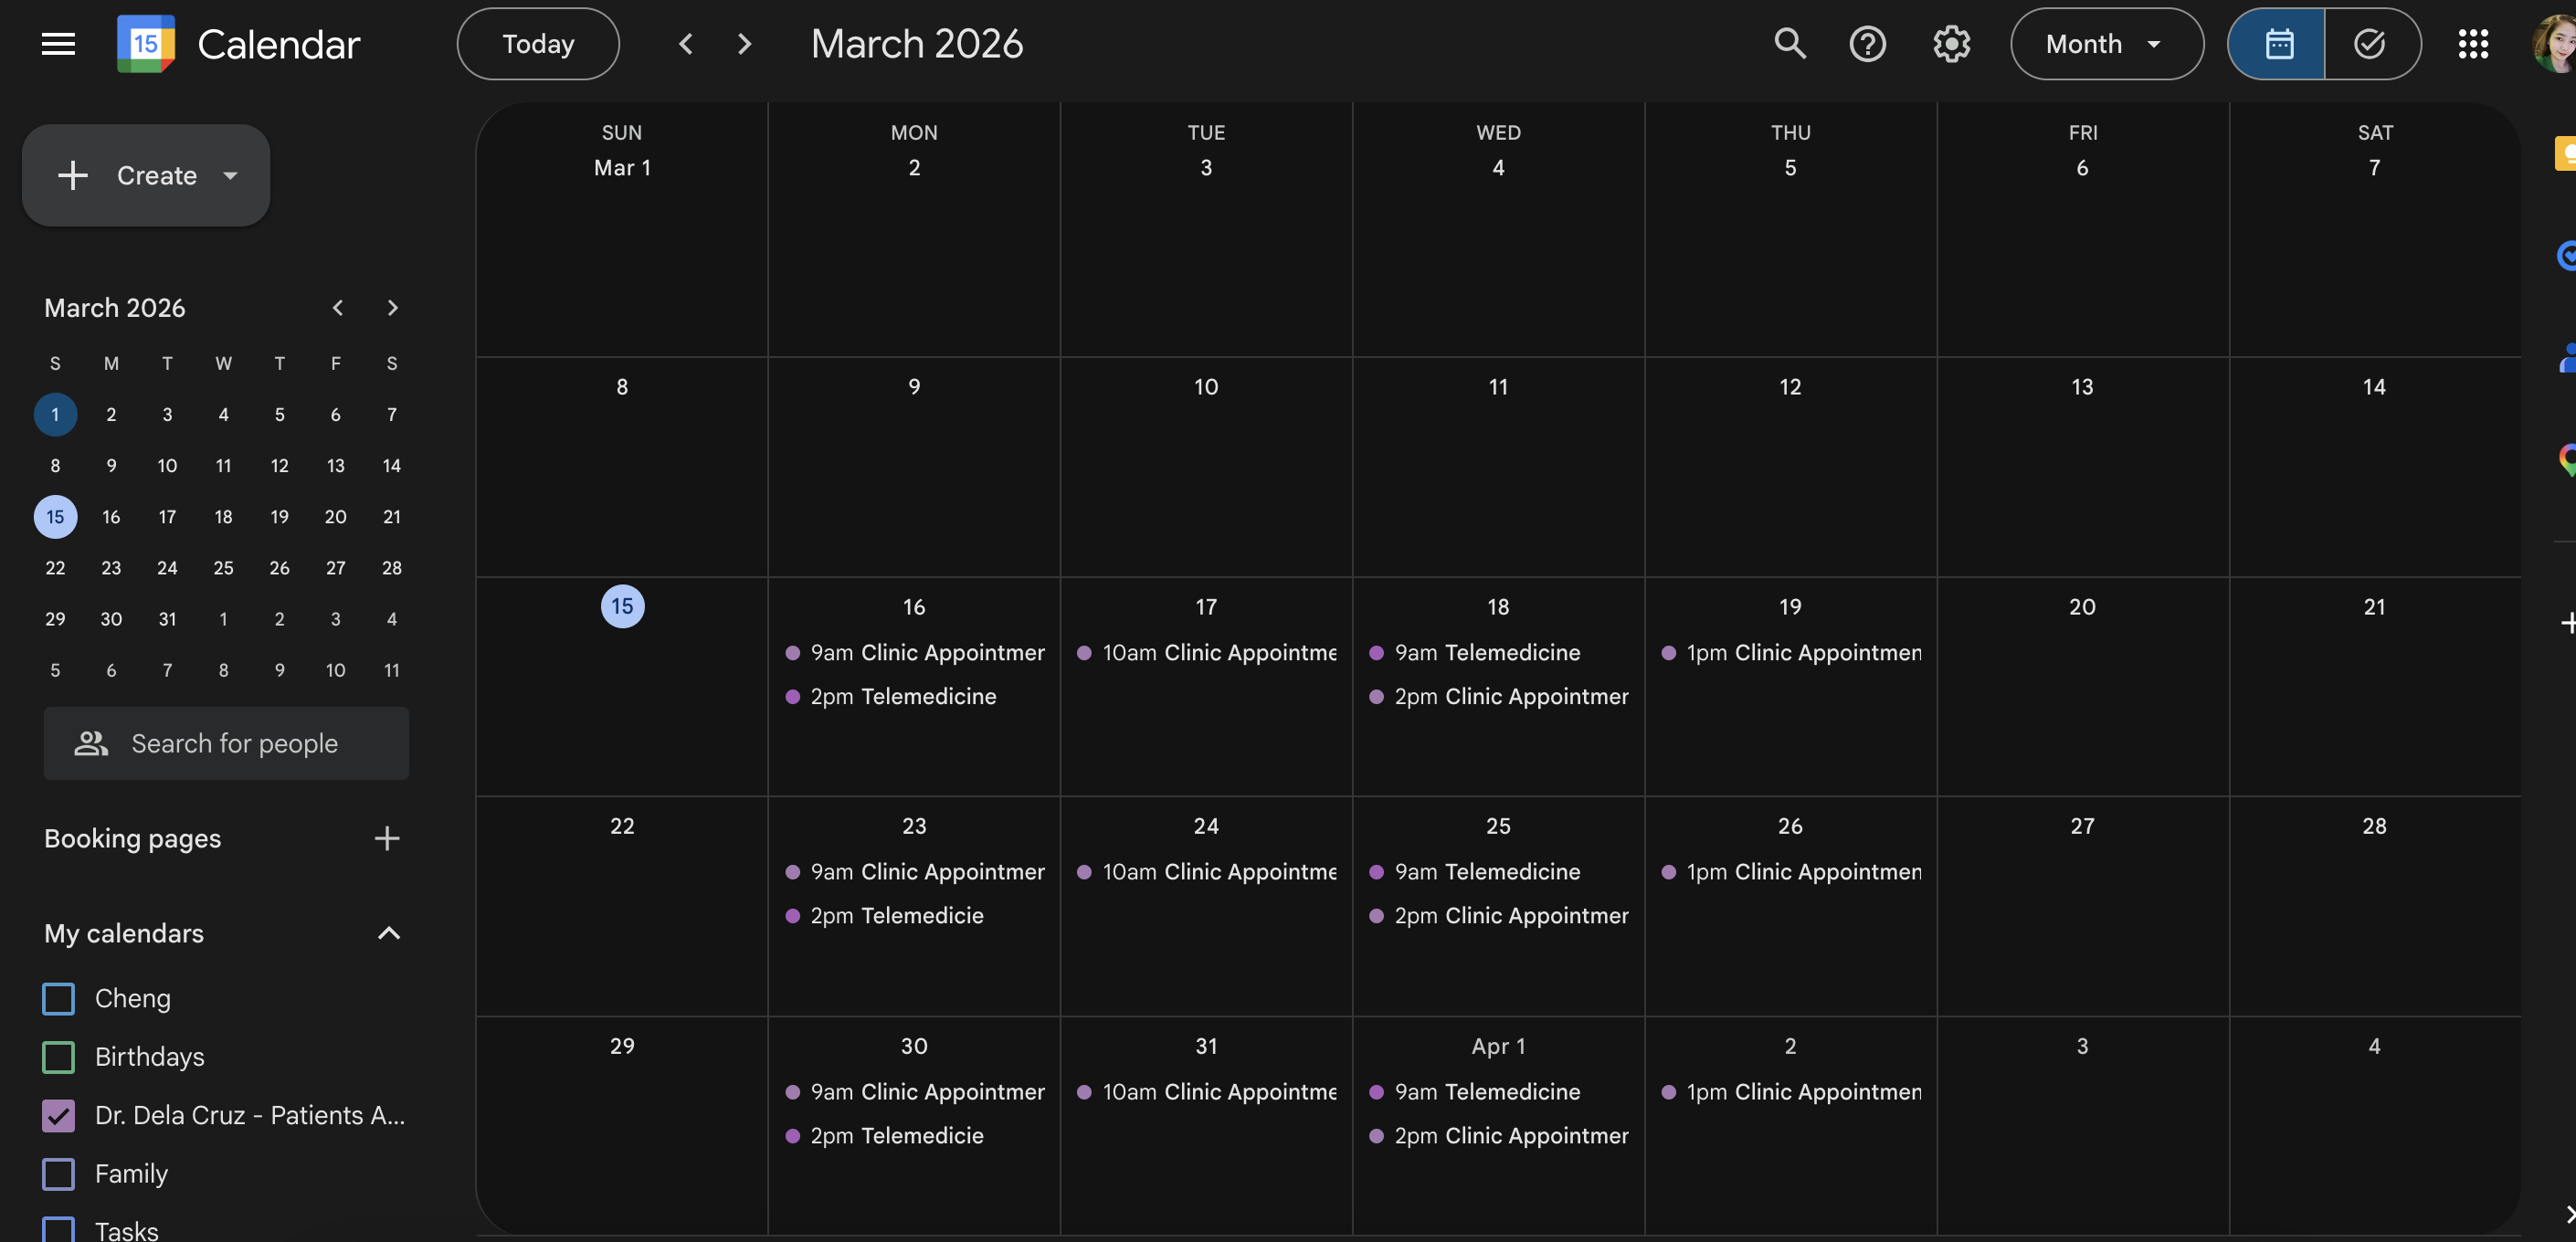2576x1242 pixels.
Task: Switch to the Tasks checkmark view
Action: 2370,44
